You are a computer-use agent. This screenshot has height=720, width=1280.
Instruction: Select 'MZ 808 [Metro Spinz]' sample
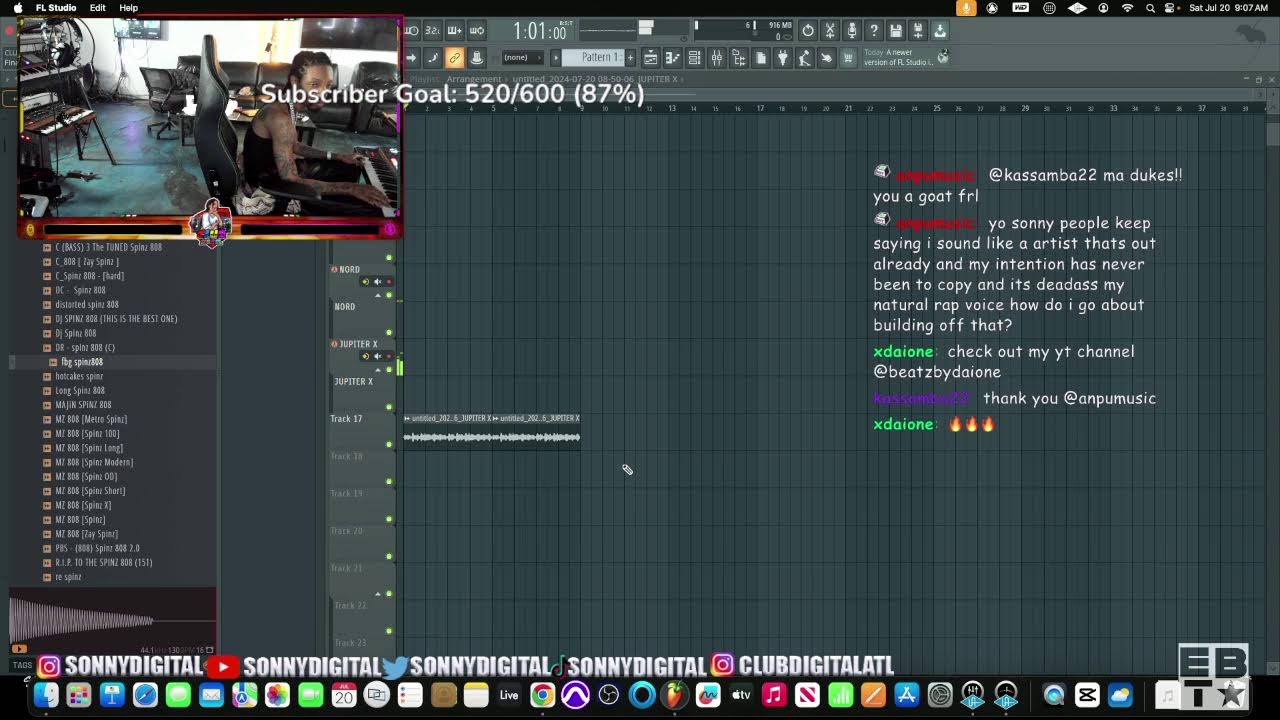pos(91,419)
